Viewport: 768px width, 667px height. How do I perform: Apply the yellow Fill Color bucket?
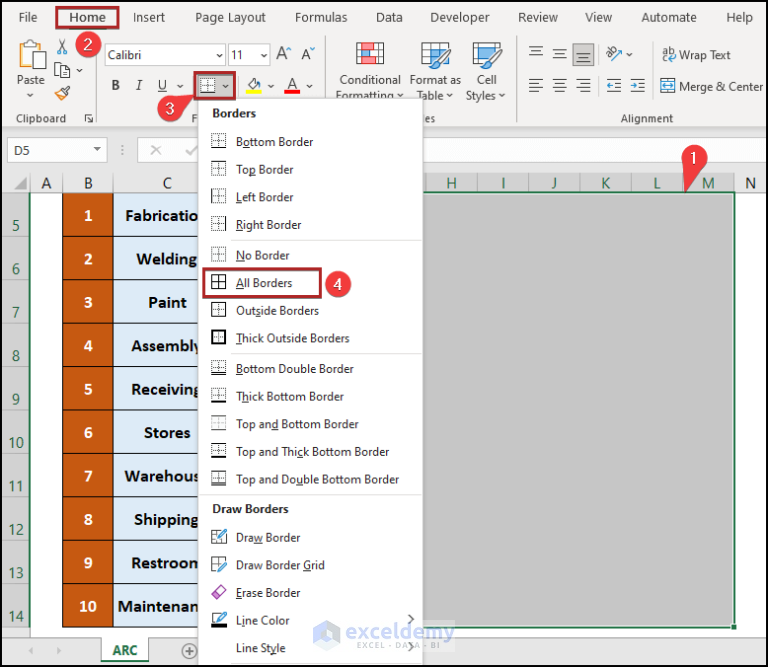(254, 86)
